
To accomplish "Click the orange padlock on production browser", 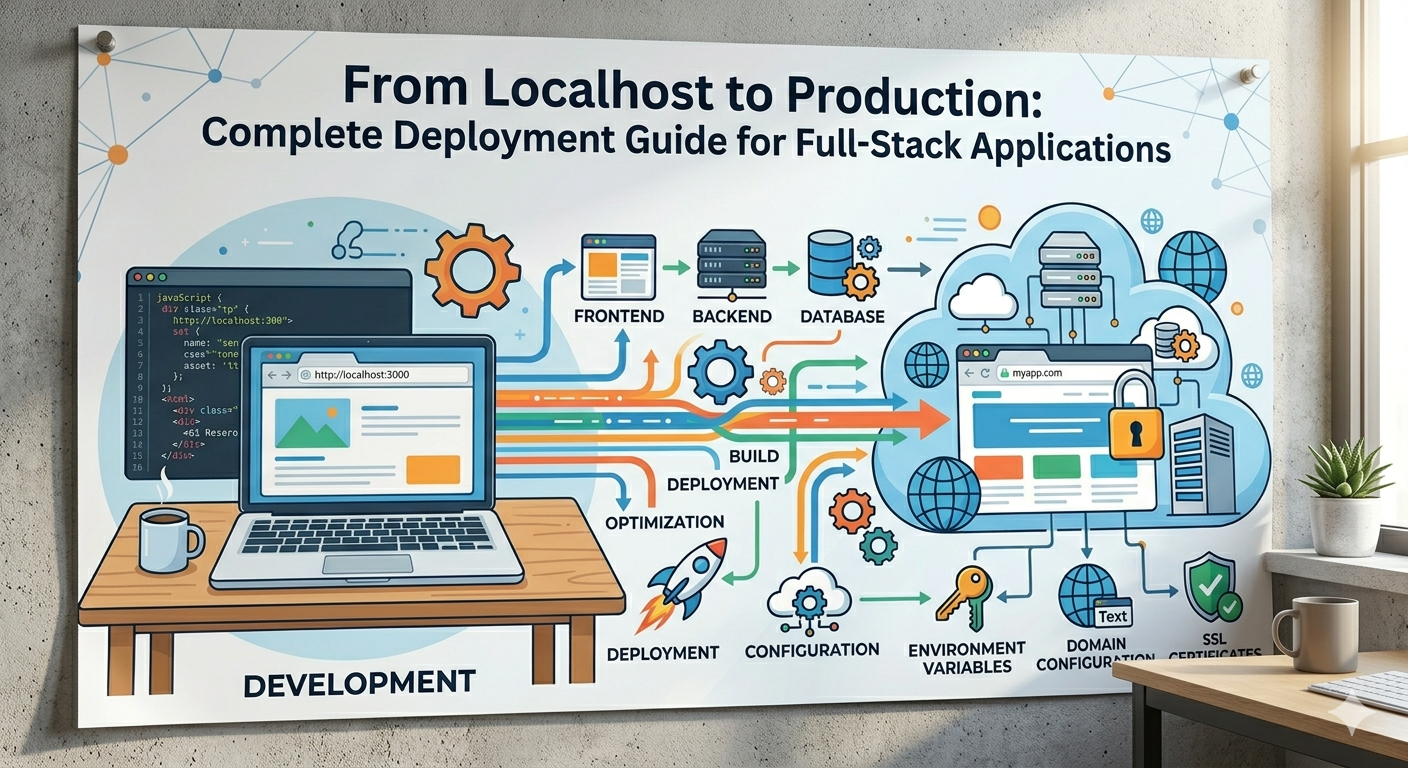I will tap(1136, 414).
